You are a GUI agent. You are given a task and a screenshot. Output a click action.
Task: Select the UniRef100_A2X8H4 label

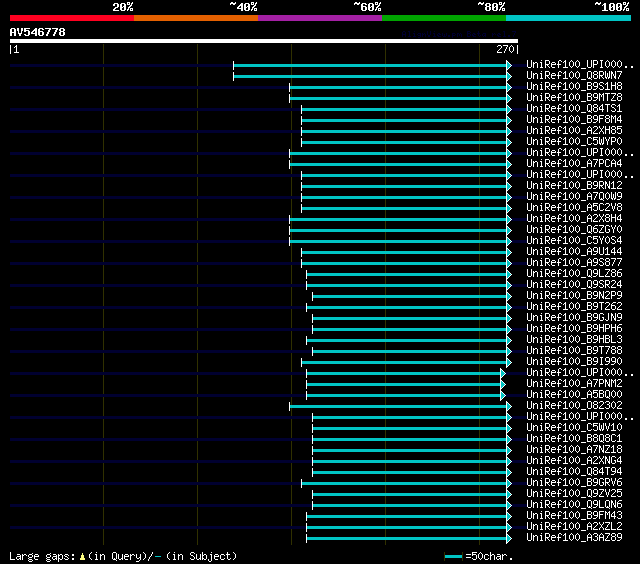click(x=574, y=219)
